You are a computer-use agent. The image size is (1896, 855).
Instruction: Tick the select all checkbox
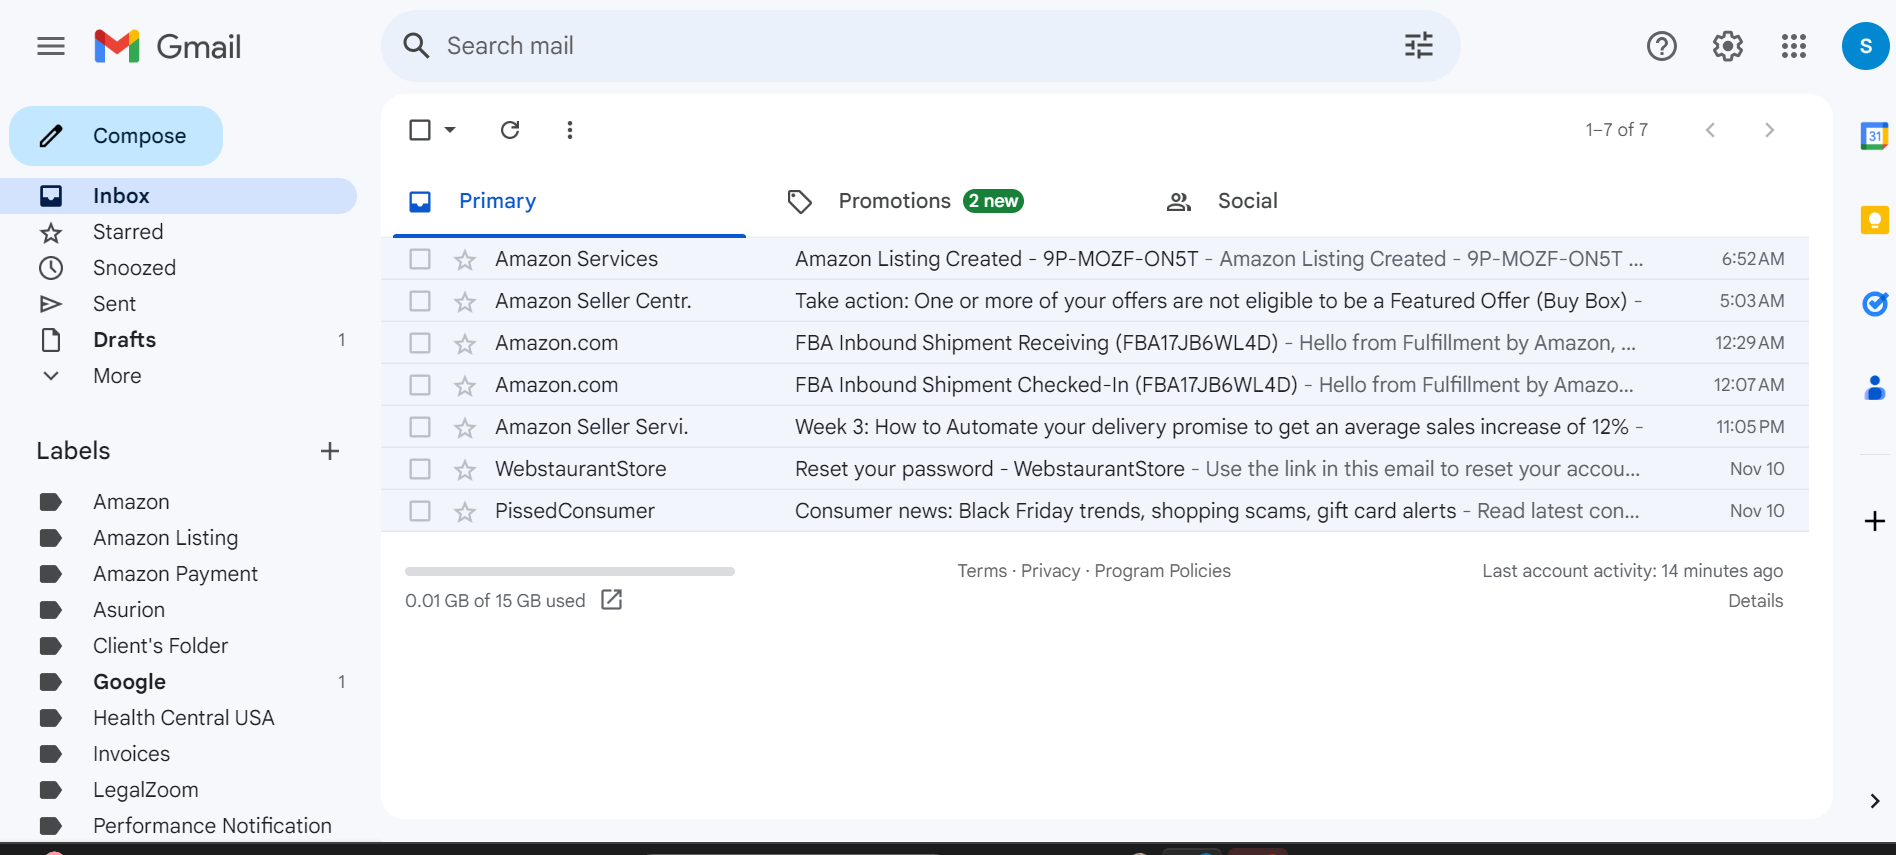[420, 130]
